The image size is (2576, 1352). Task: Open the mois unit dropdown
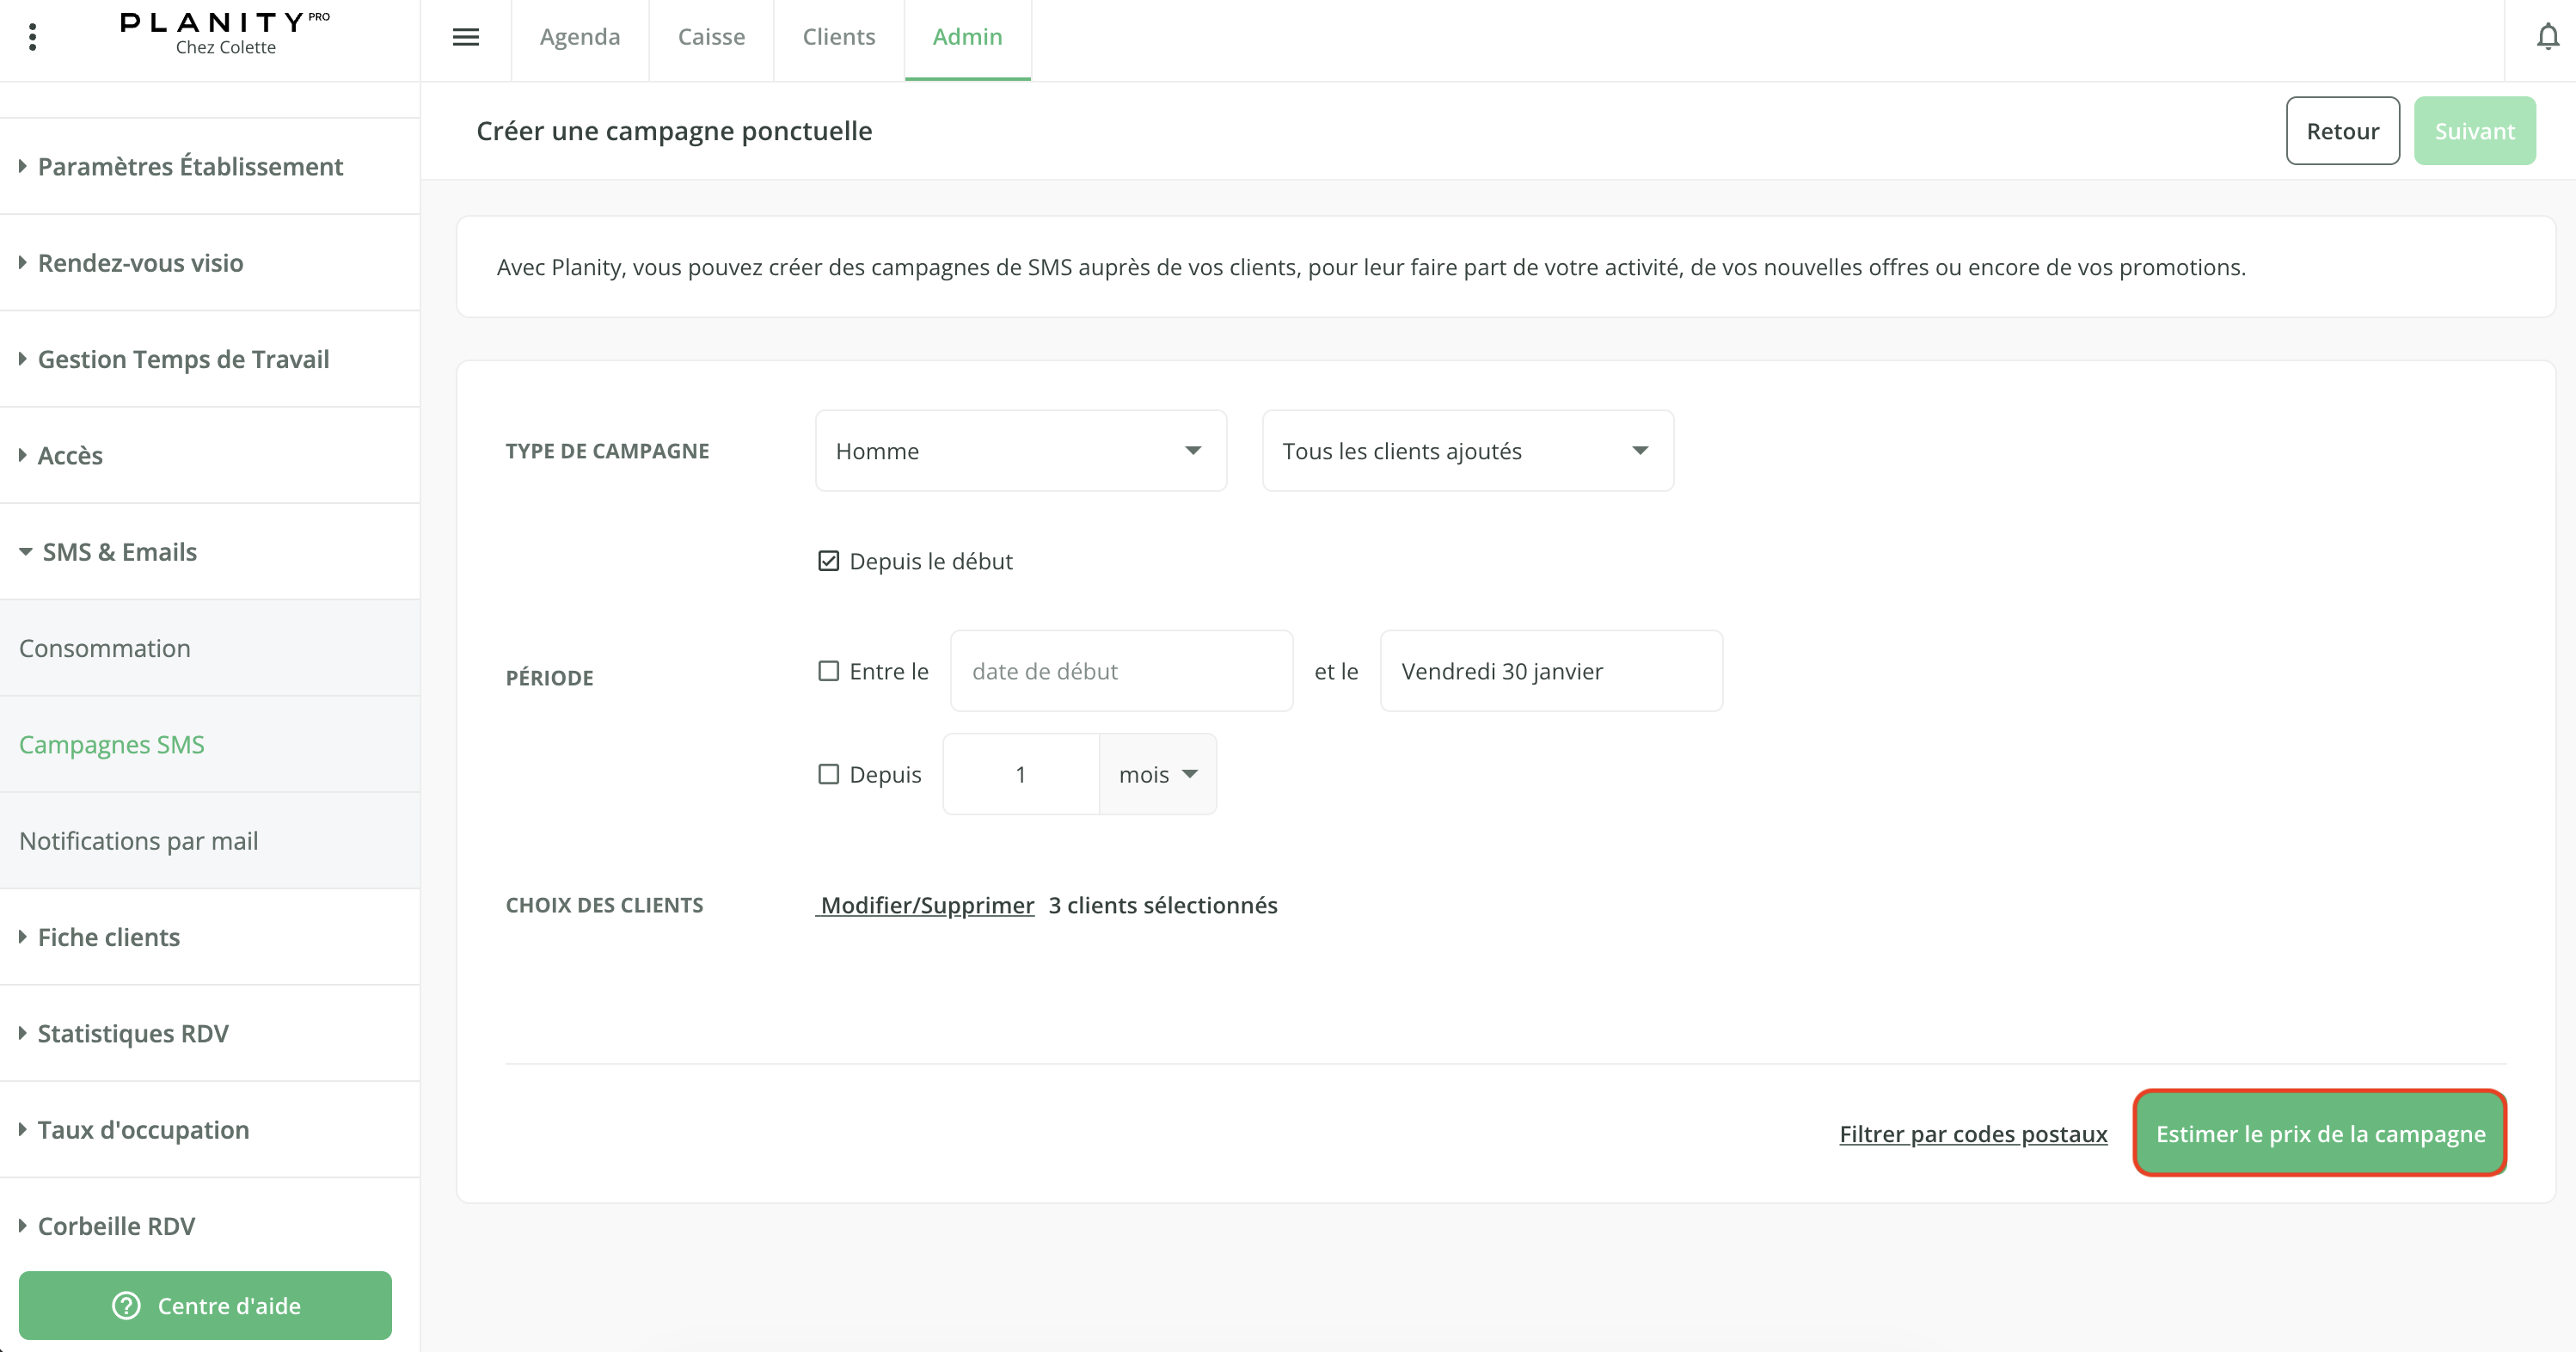1157,774
